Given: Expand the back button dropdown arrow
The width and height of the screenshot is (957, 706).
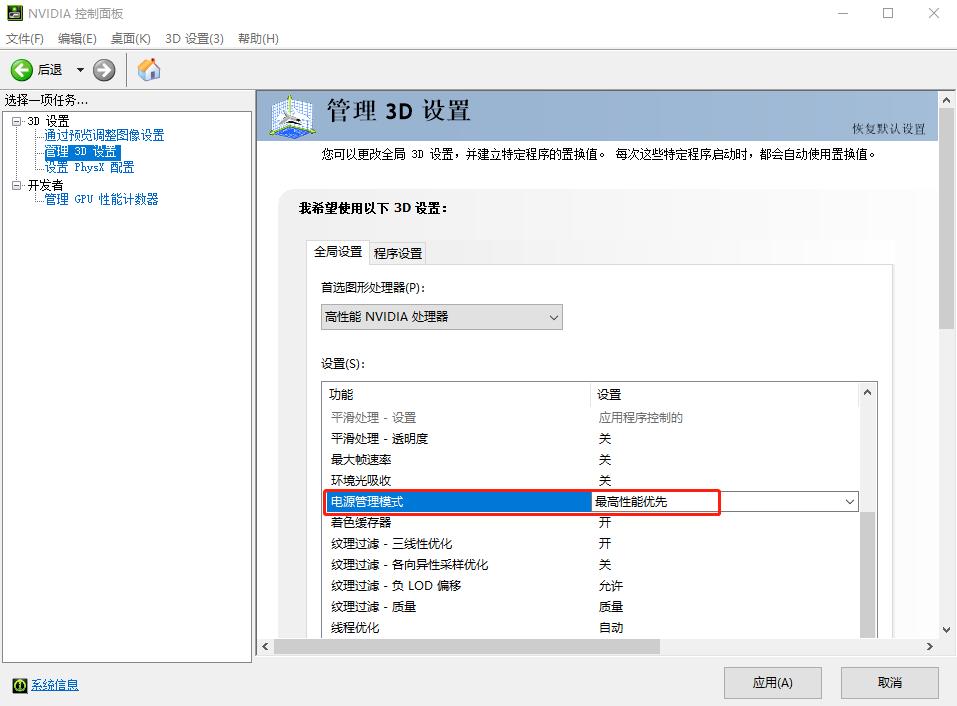Looking at the screenshot, I should 80,70.
